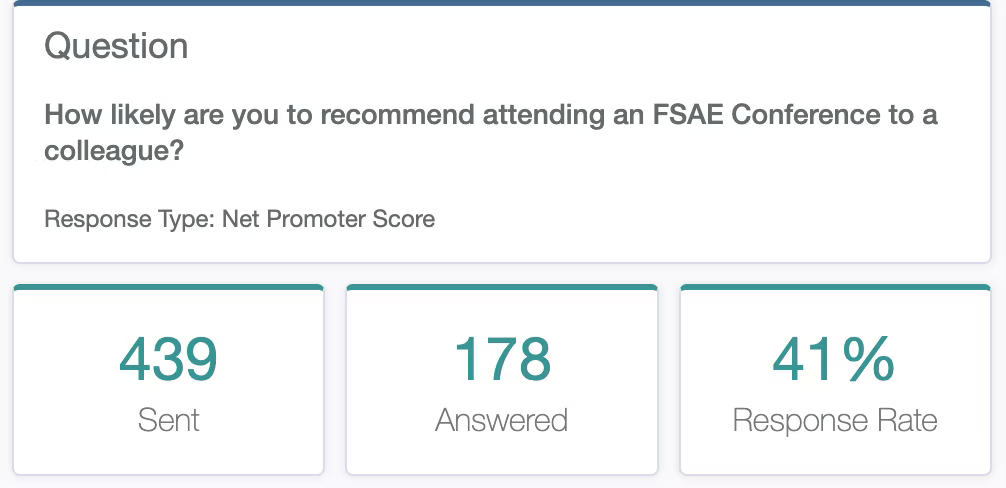Click the 439 sent count number

coord(169,360)
